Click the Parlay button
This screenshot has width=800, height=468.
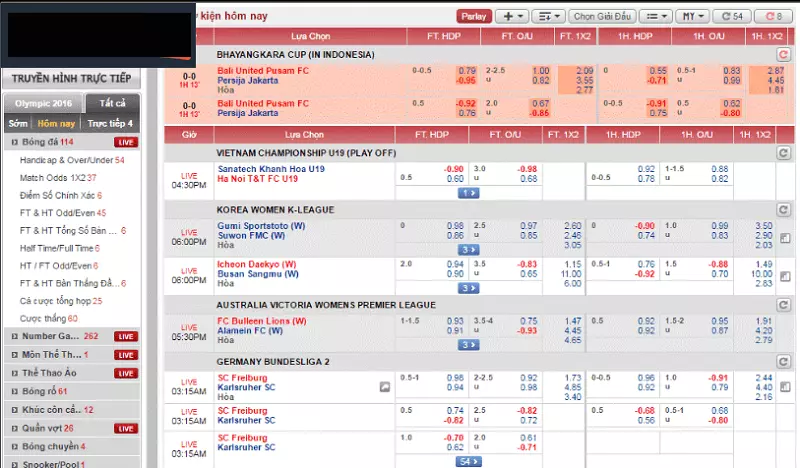point(473,16)
